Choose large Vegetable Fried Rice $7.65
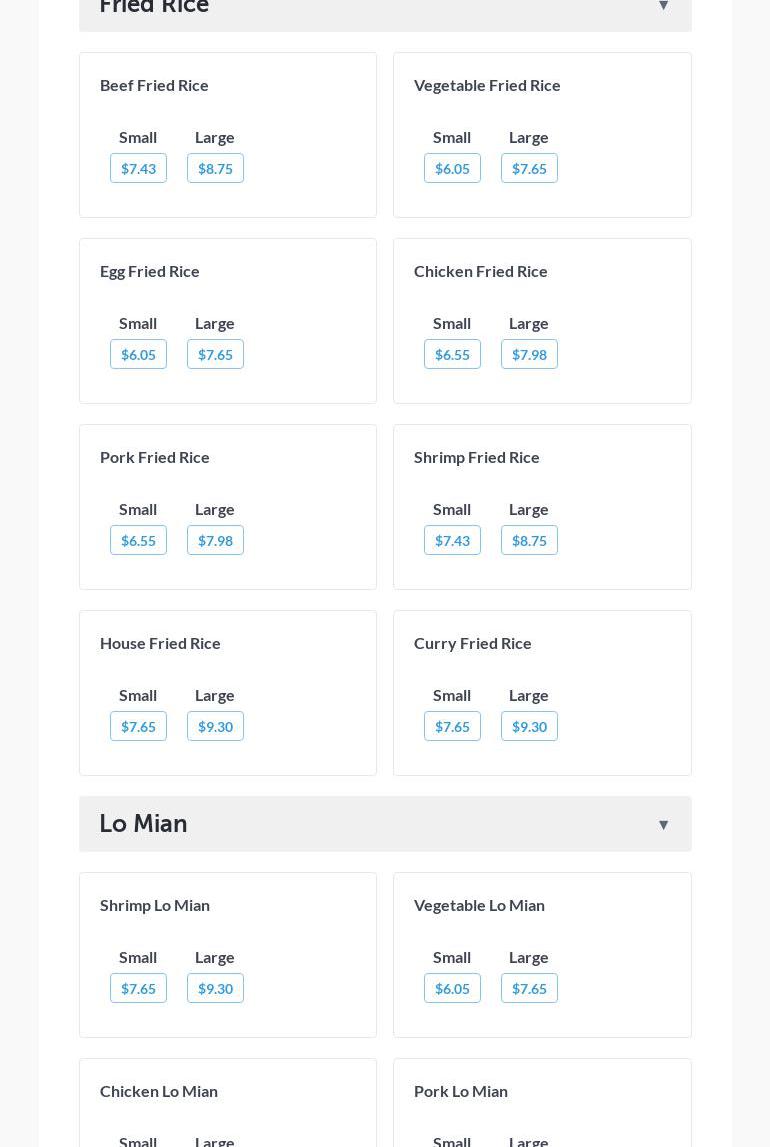 [529, 168]
